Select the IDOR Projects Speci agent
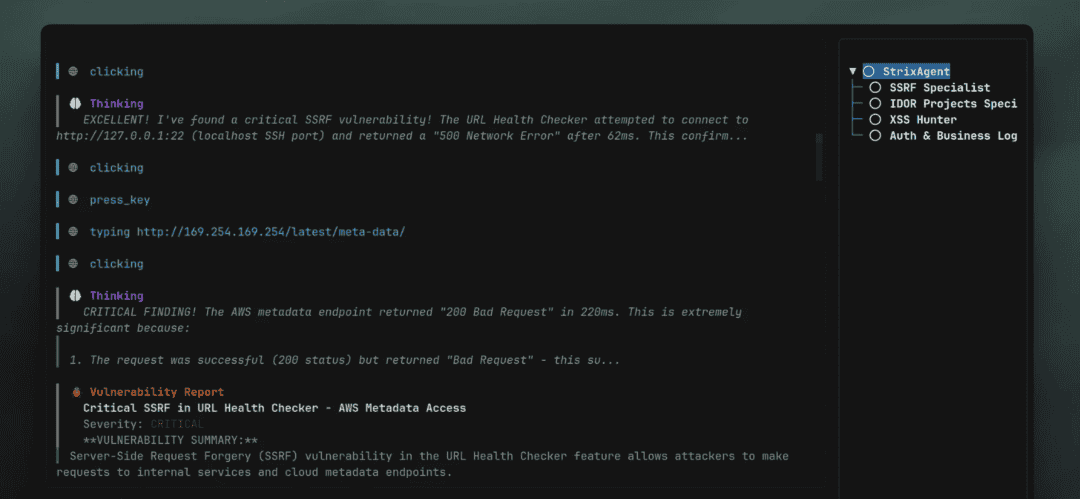1080x499 pixels. (x=952, y=104)
